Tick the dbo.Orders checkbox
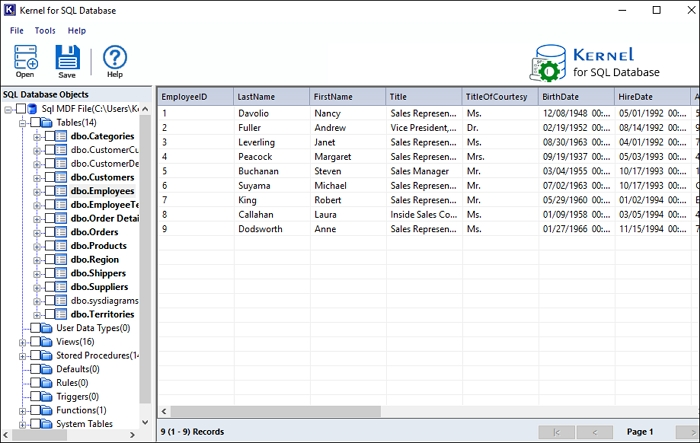This screenshot has width=700, height=443. click(x=50, y=232)
